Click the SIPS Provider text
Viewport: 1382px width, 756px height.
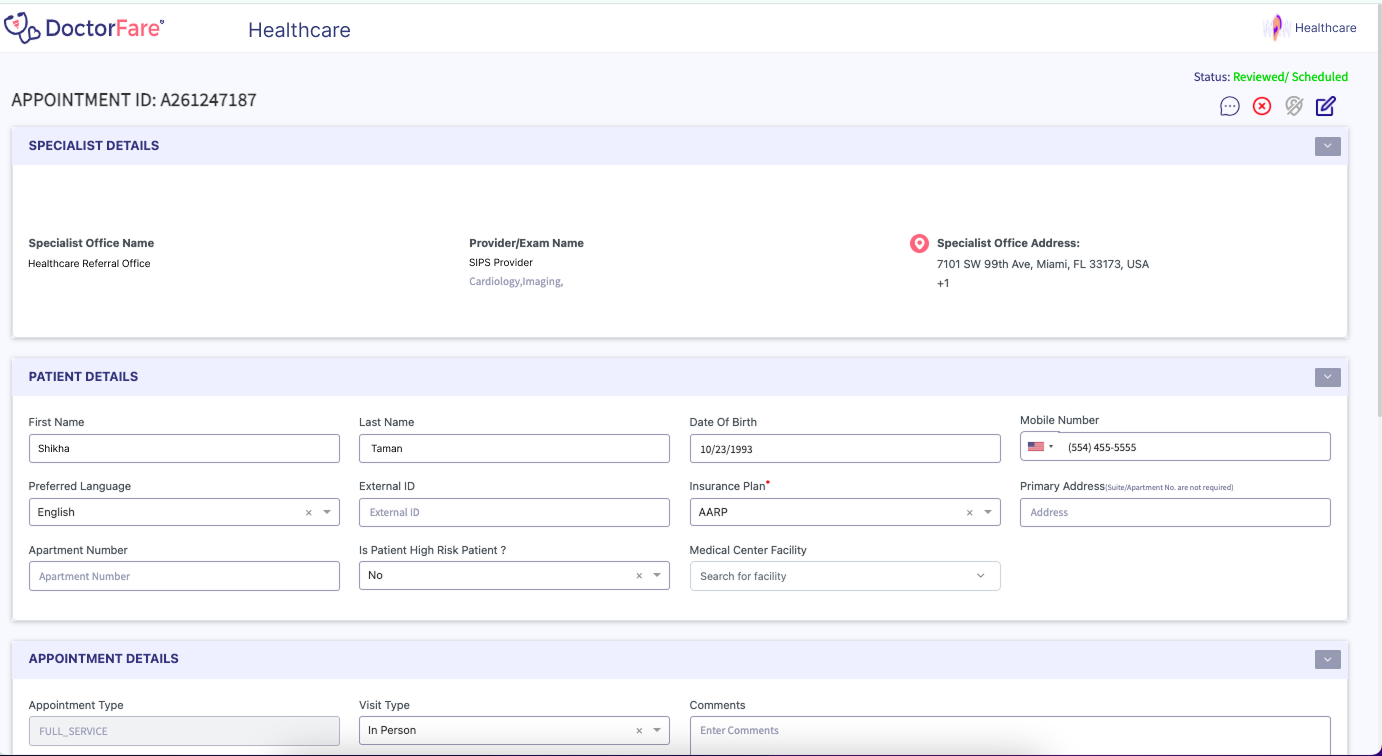(501, 263)
